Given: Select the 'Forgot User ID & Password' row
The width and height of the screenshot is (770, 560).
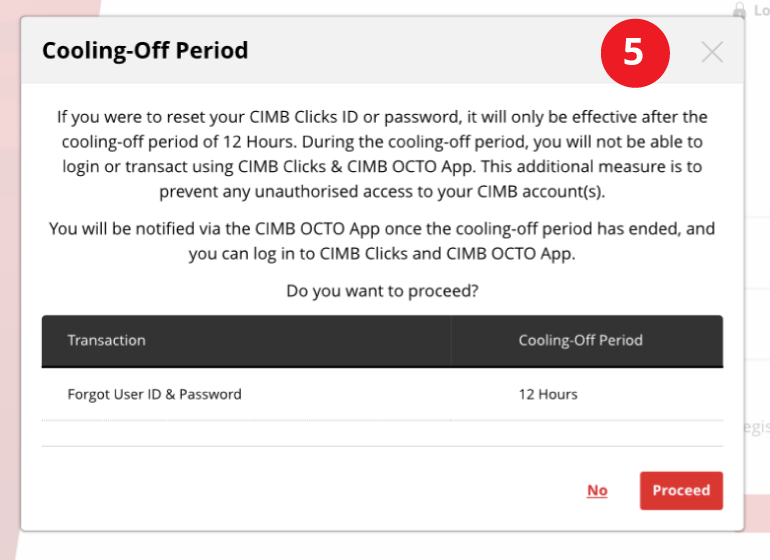Looking at the screenshot, I should coord(382,394).
